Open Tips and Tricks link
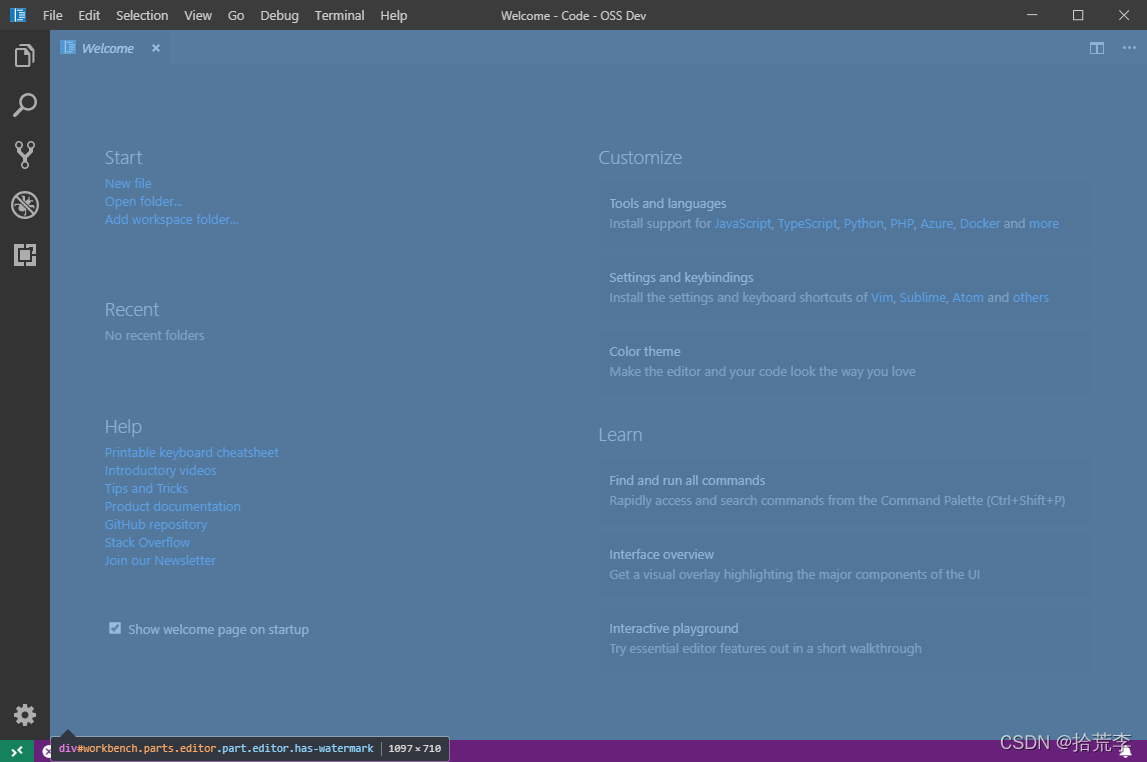This screenshot has height=762, width=1147. (x=146, y=488)
